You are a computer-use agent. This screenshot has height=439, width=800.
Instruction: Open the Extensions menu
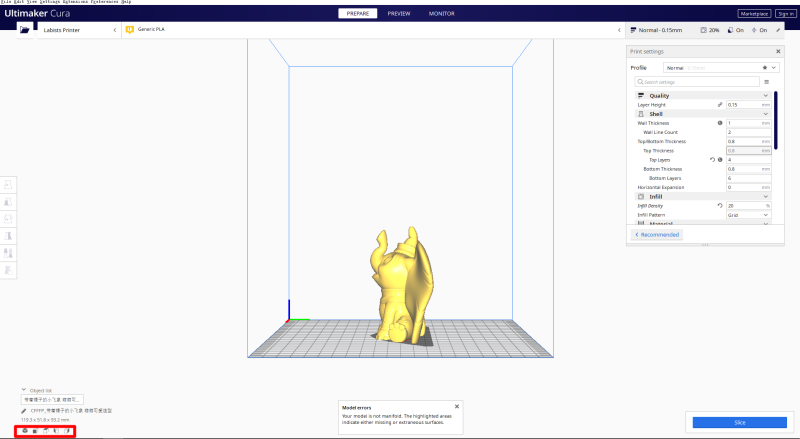tap(75, 2)
